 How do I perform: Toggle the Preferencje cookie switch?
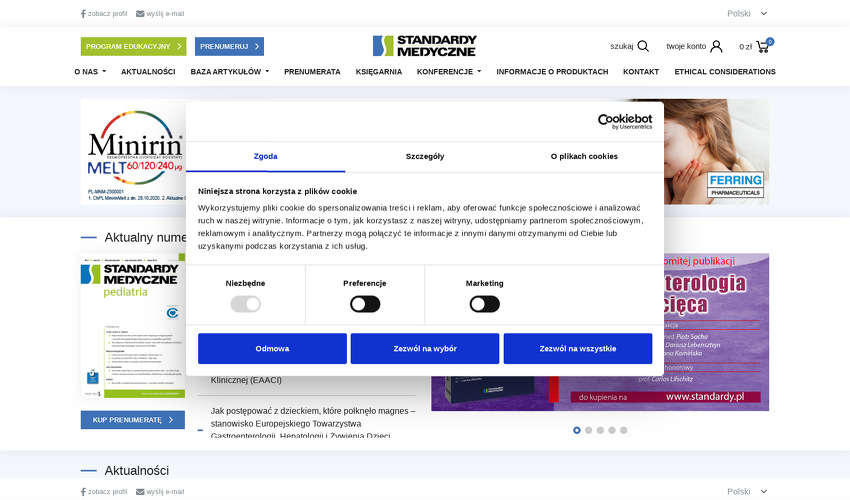point(365,304)
